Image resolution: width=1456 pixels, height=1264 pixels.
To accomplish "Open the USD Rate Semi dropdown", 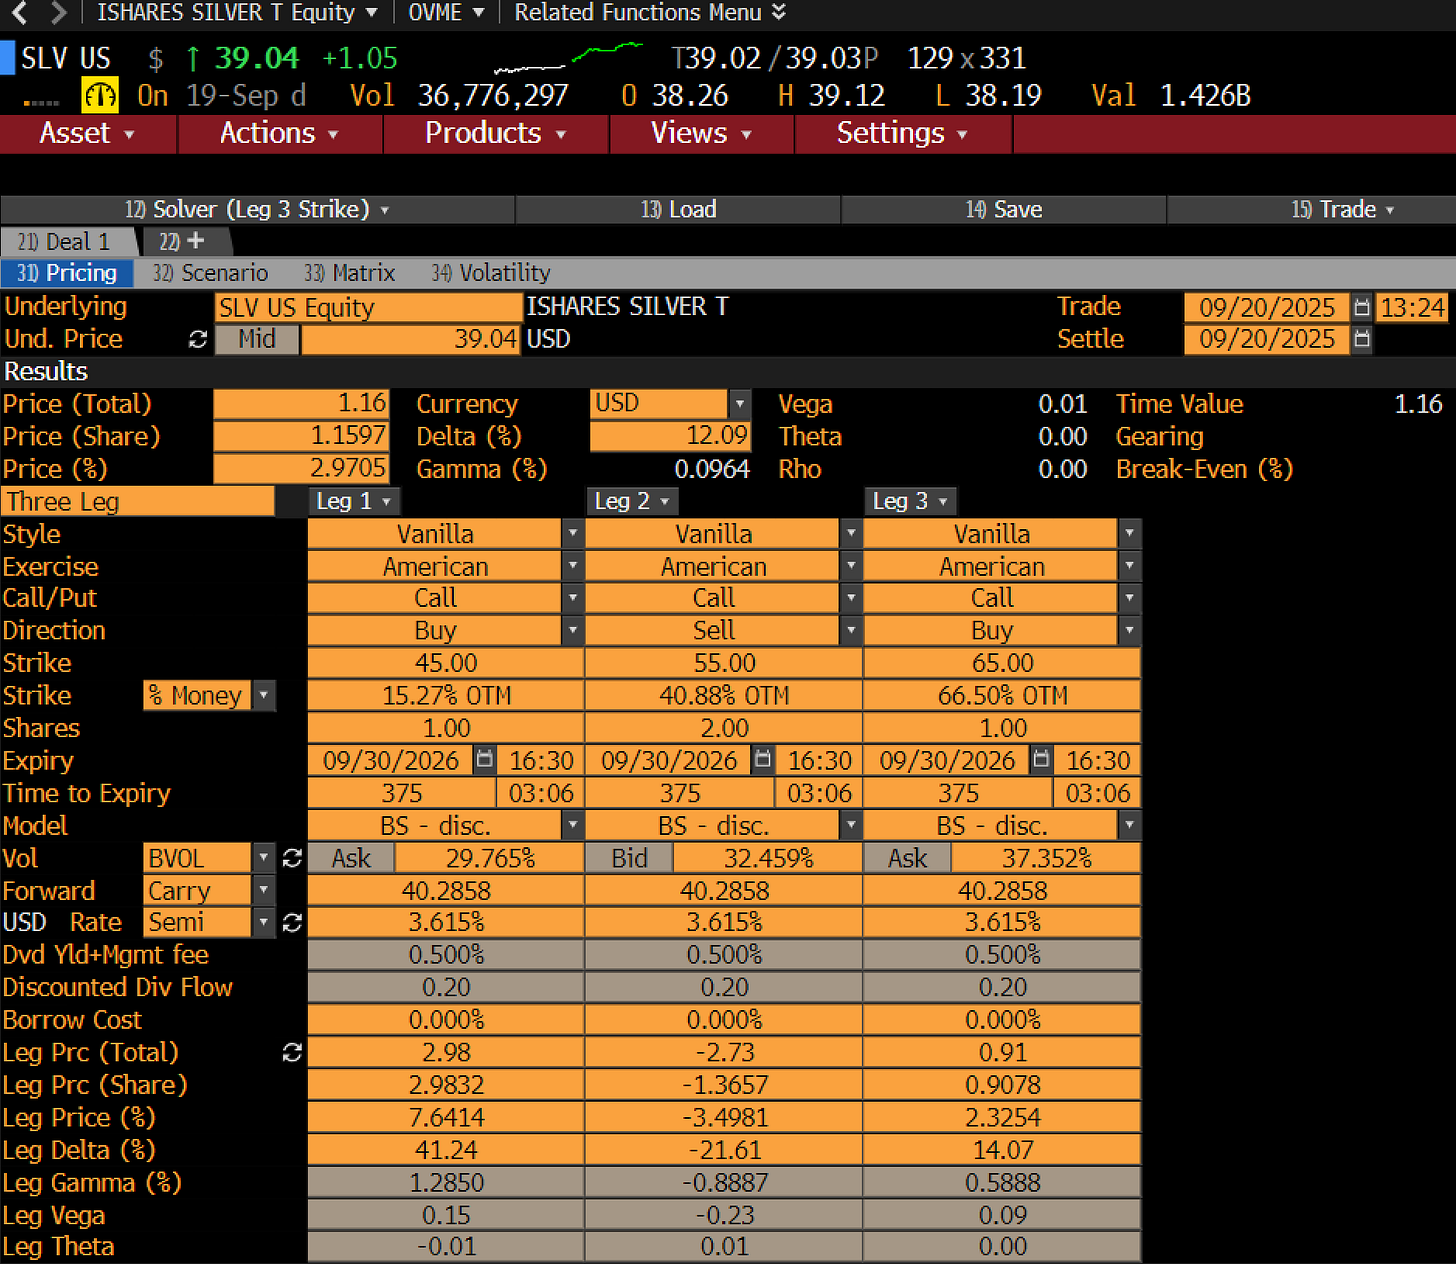I will pos(264,922).
